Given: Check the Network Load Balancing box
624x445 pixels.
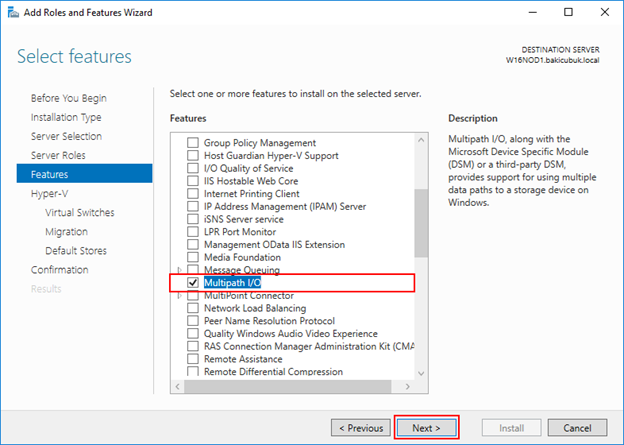Looking at the screenshot, I should click(193, 308).
